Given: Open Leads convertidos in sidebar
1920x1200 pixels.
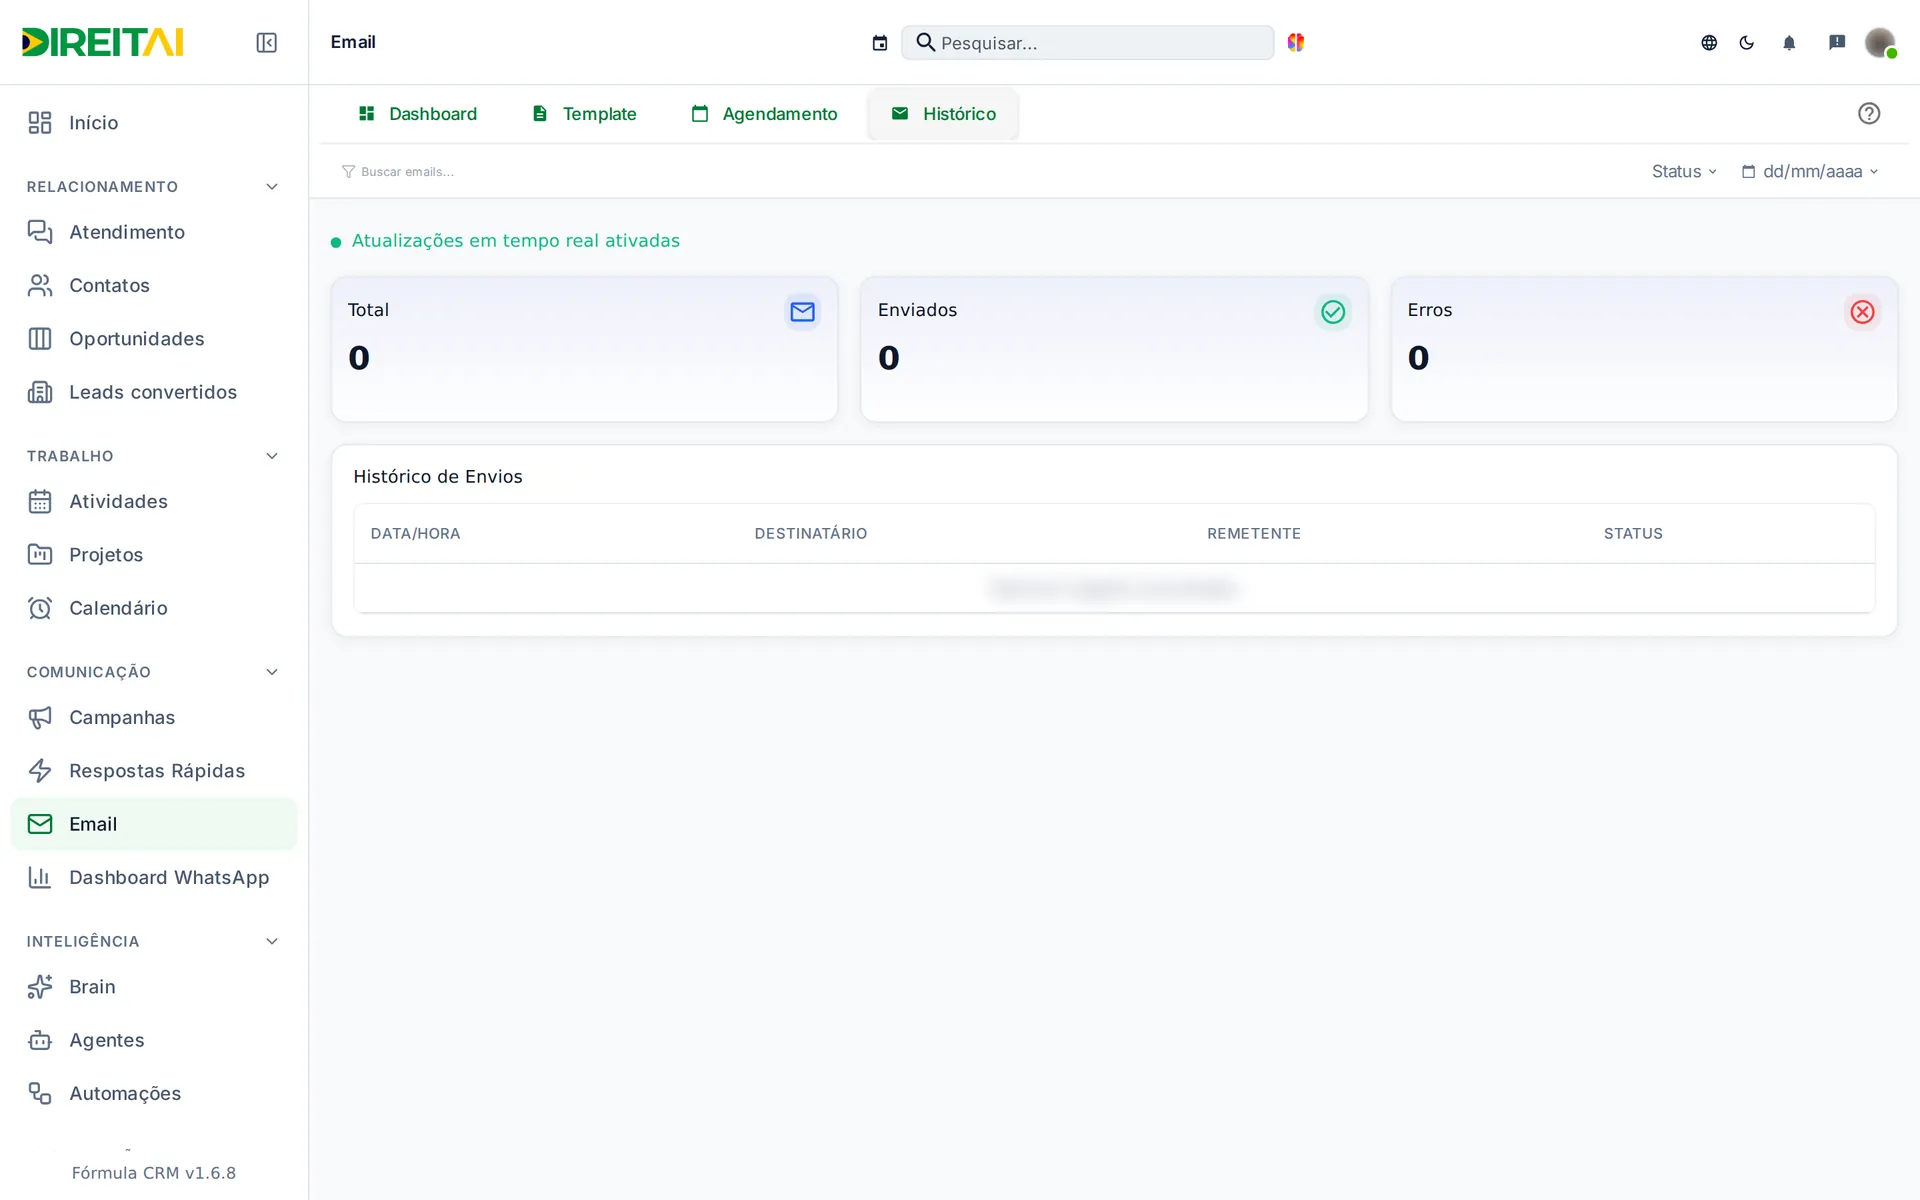Looking at the screenshot, I should click(153, 392).
